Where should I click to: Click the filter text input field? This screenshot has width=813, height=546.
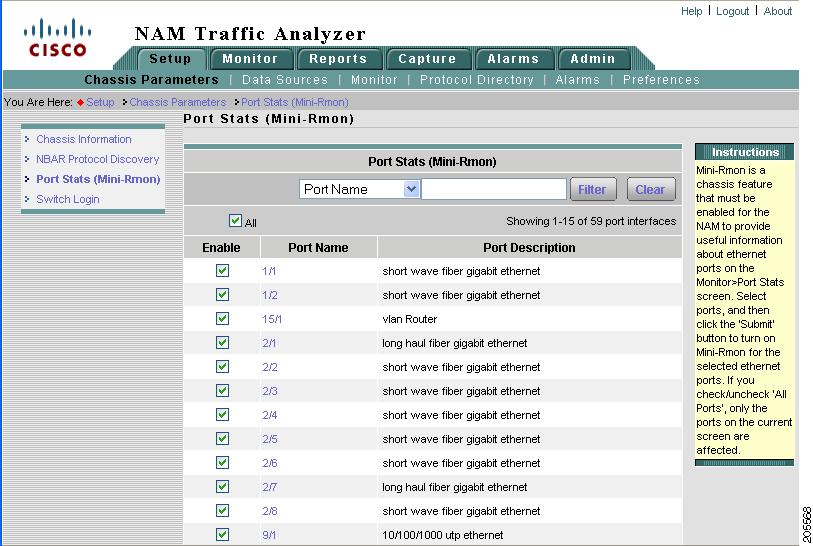pos(494,189)
